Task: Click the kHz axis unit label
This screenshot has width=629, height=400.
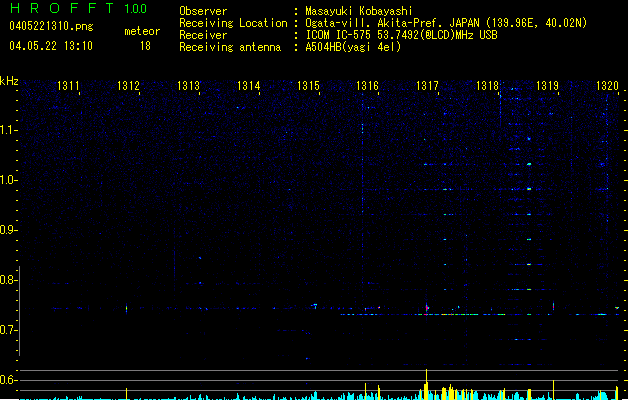Action: coord(9,81)
